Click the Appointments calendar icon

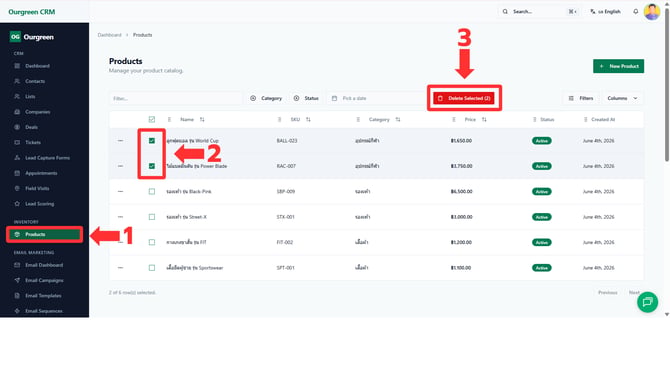tap(17, 173)
